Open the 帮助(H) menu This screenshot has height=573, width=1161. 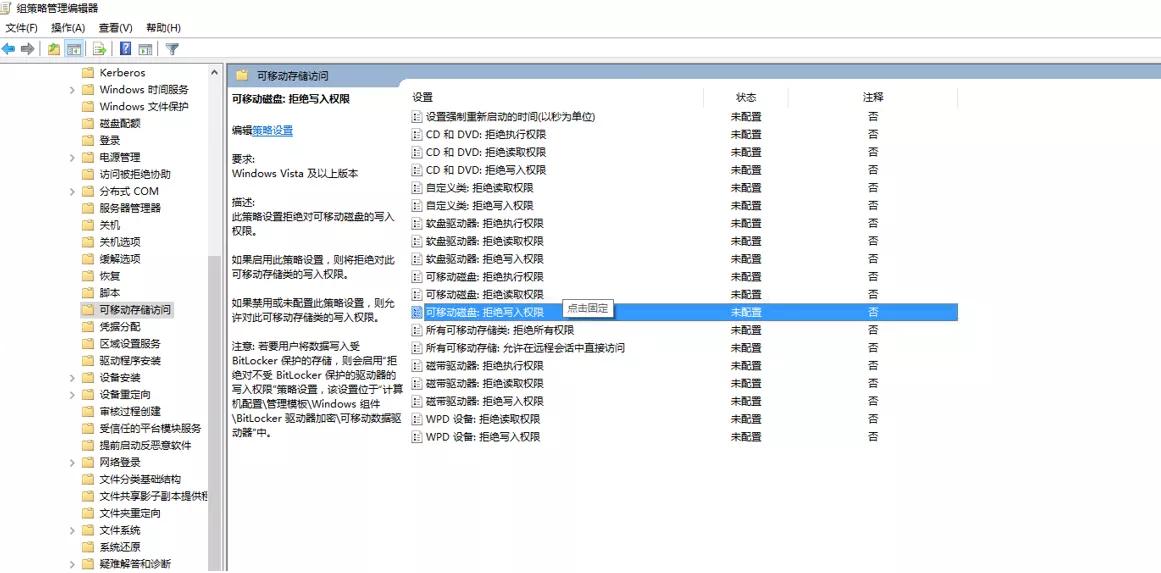click(164, 28)
